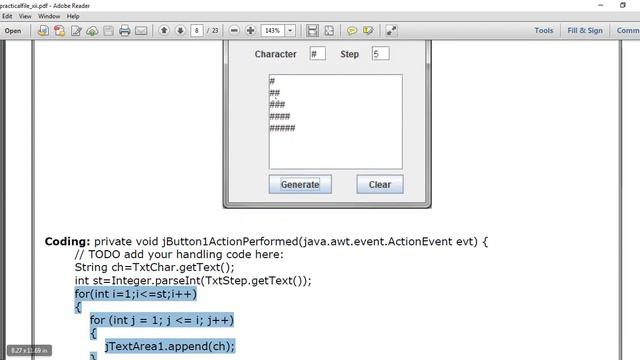Click the Step text field containing 5
This screenshot has width=640, height=360.
pyautogui.click(x=380, y=54)
